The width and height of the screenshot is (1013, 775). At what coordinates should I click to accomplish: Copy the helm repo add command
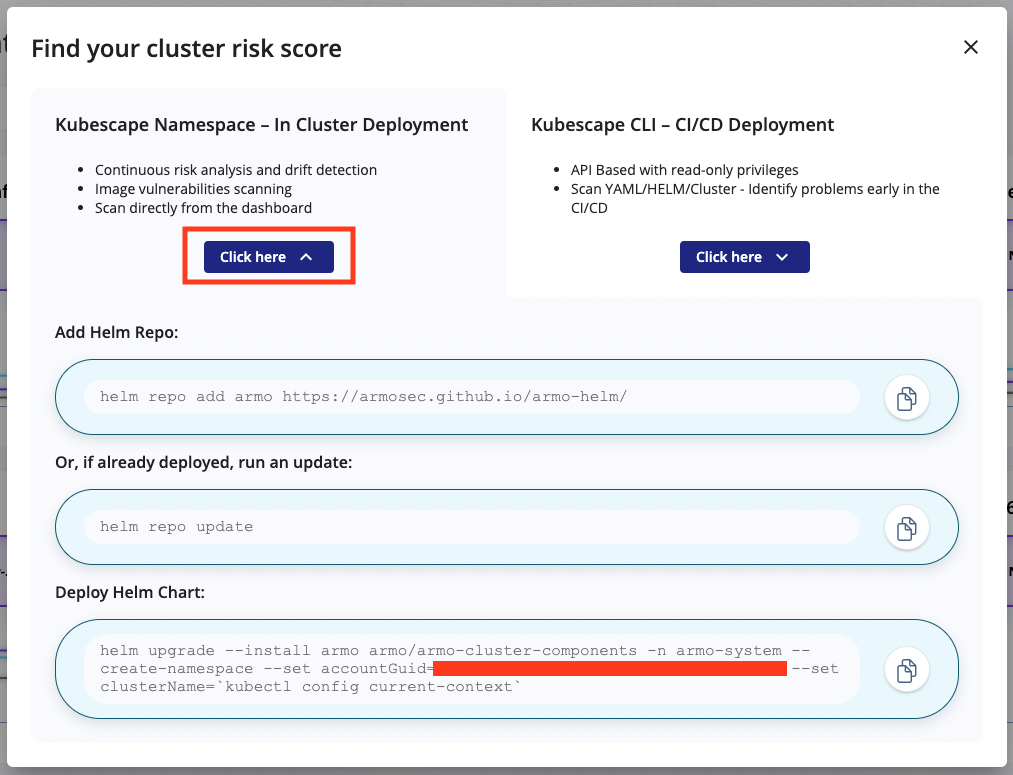[906, 398]
